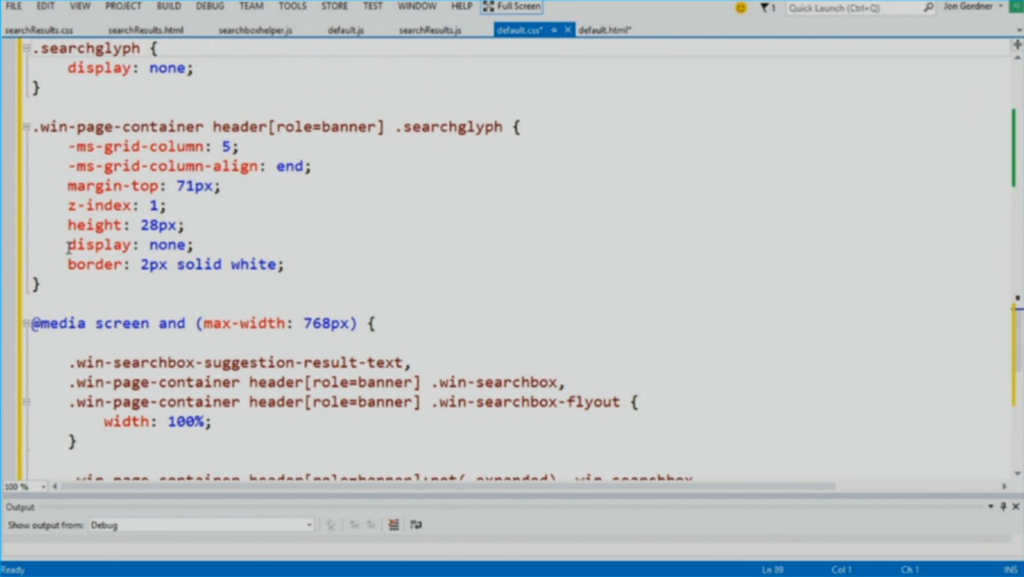Click the -ms-grid-column: 5 line
The width and height of the screenshot is (1024, 577).
click(x=153, y=146)
